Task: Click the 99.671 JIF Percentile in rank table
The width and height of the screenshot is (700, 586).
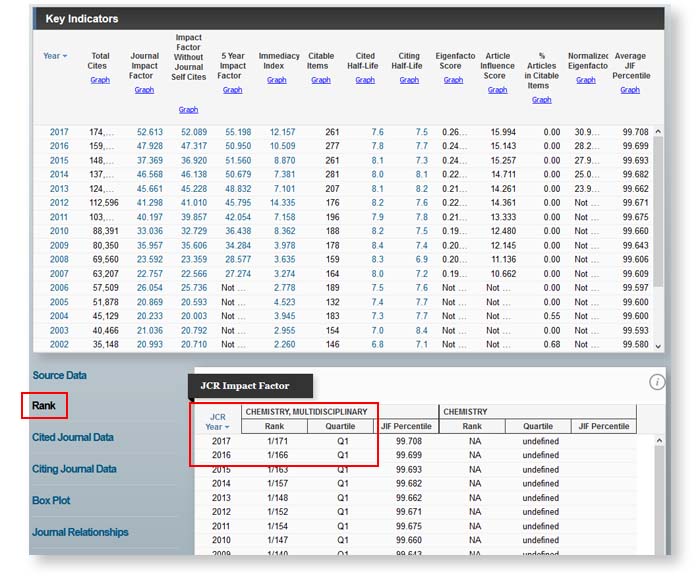Action: pos(408,512)
